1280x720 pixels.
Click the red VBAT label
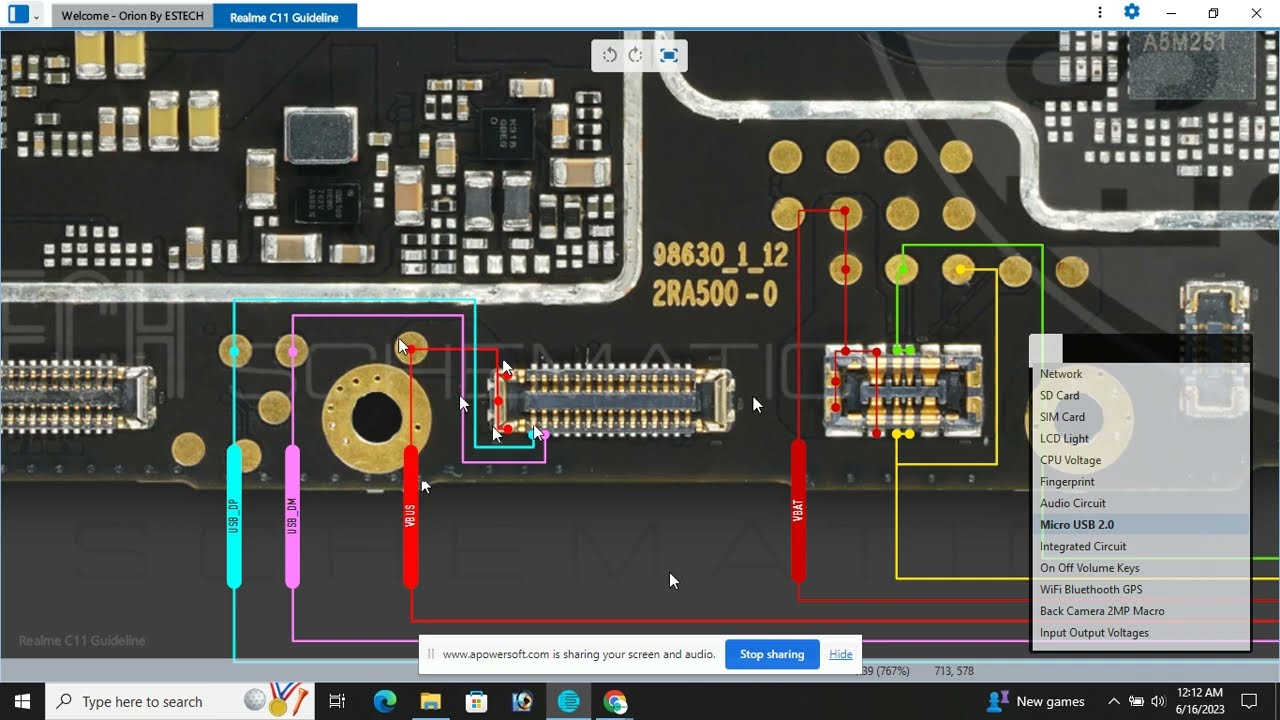[798, 510]
